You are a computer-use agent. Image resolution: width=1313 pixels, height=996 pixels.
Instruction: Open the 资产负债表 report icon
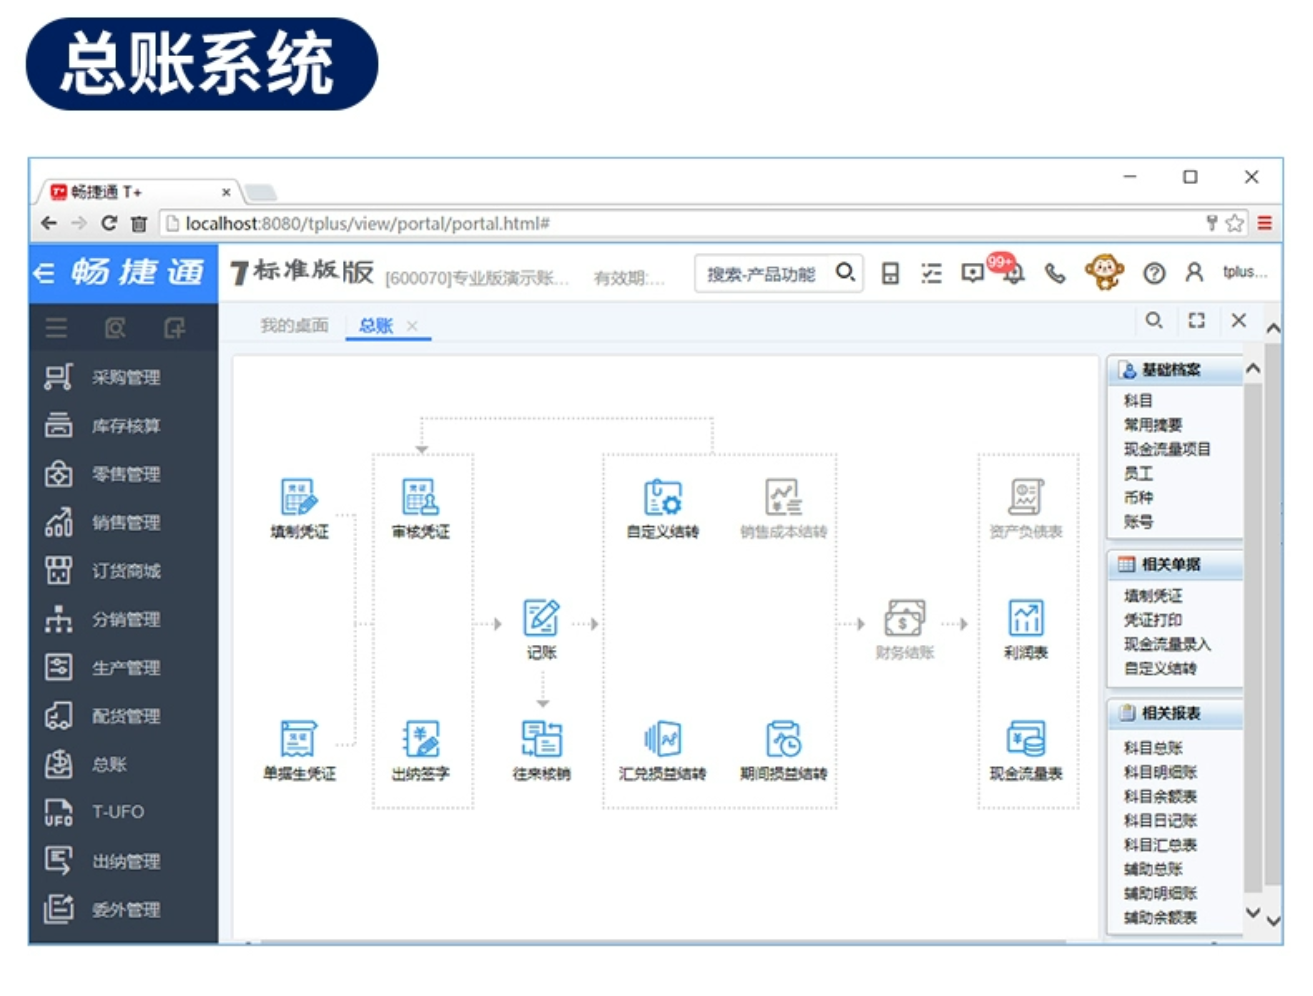[1026, 497]
